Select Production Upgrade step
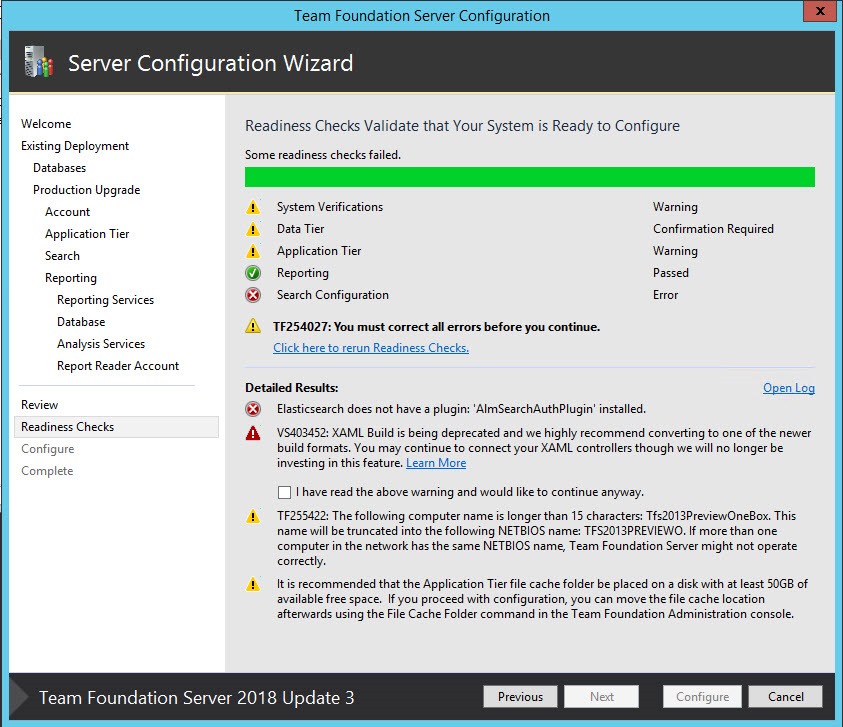This screenshot has width=843, height=727. pos(87,190)
